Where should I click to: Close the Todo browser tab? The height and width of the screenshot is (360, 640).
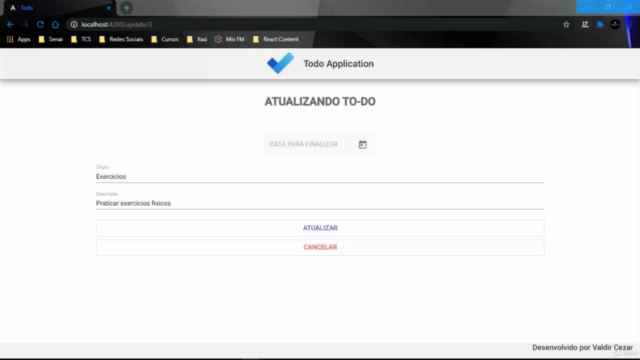coord(109,8)
